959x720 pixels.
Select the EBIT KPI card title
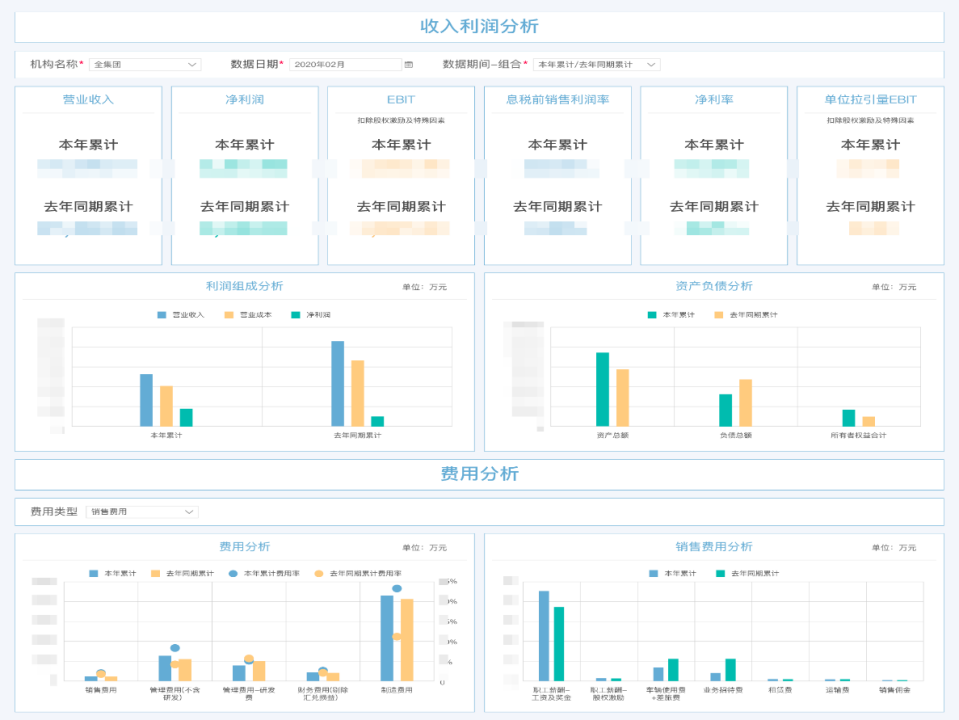pos(401,100)
